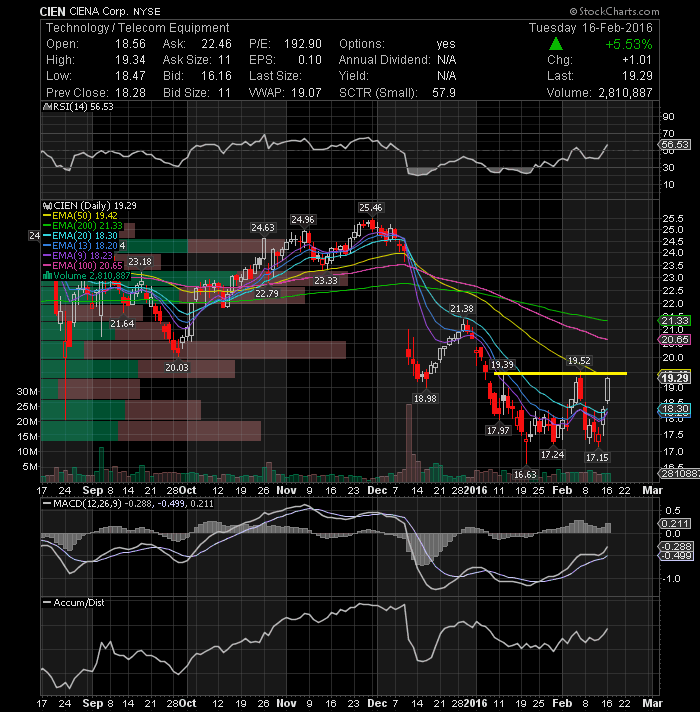Click the Ask price 22.46
Viewport: 700px width, 712px height.
217,44
